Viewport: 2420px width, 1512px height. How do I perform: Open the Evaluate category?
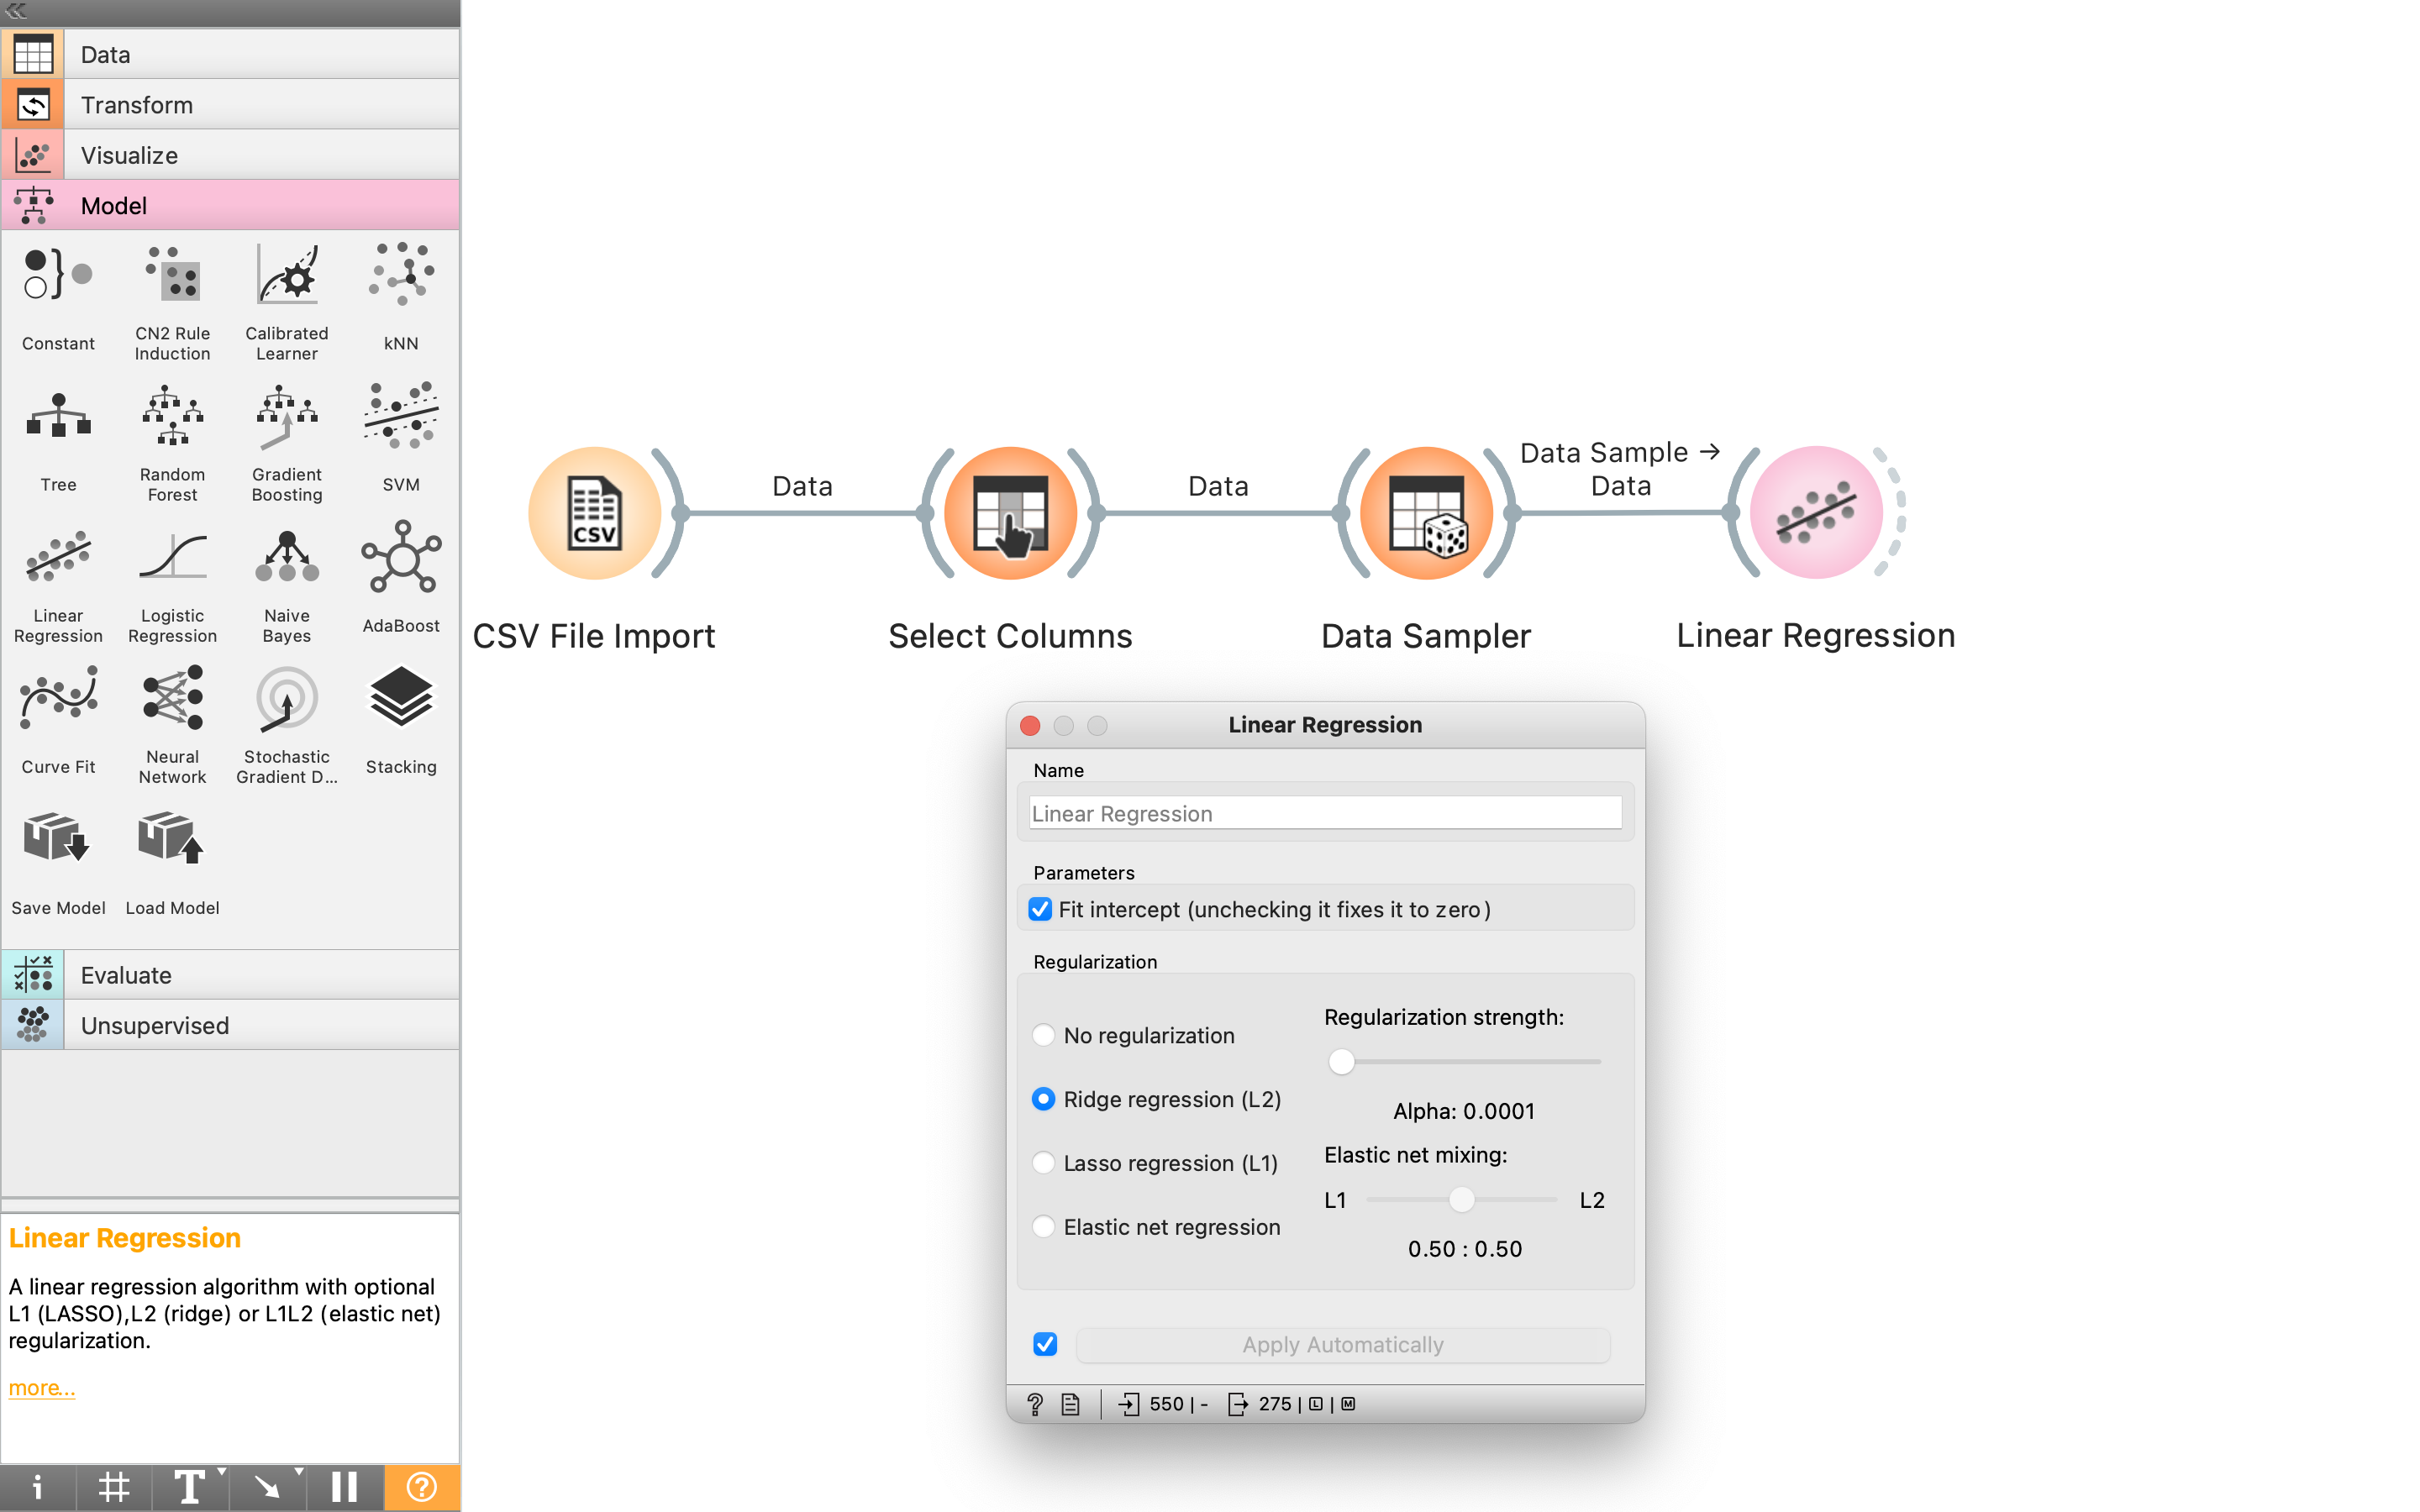tap(230, 974)
